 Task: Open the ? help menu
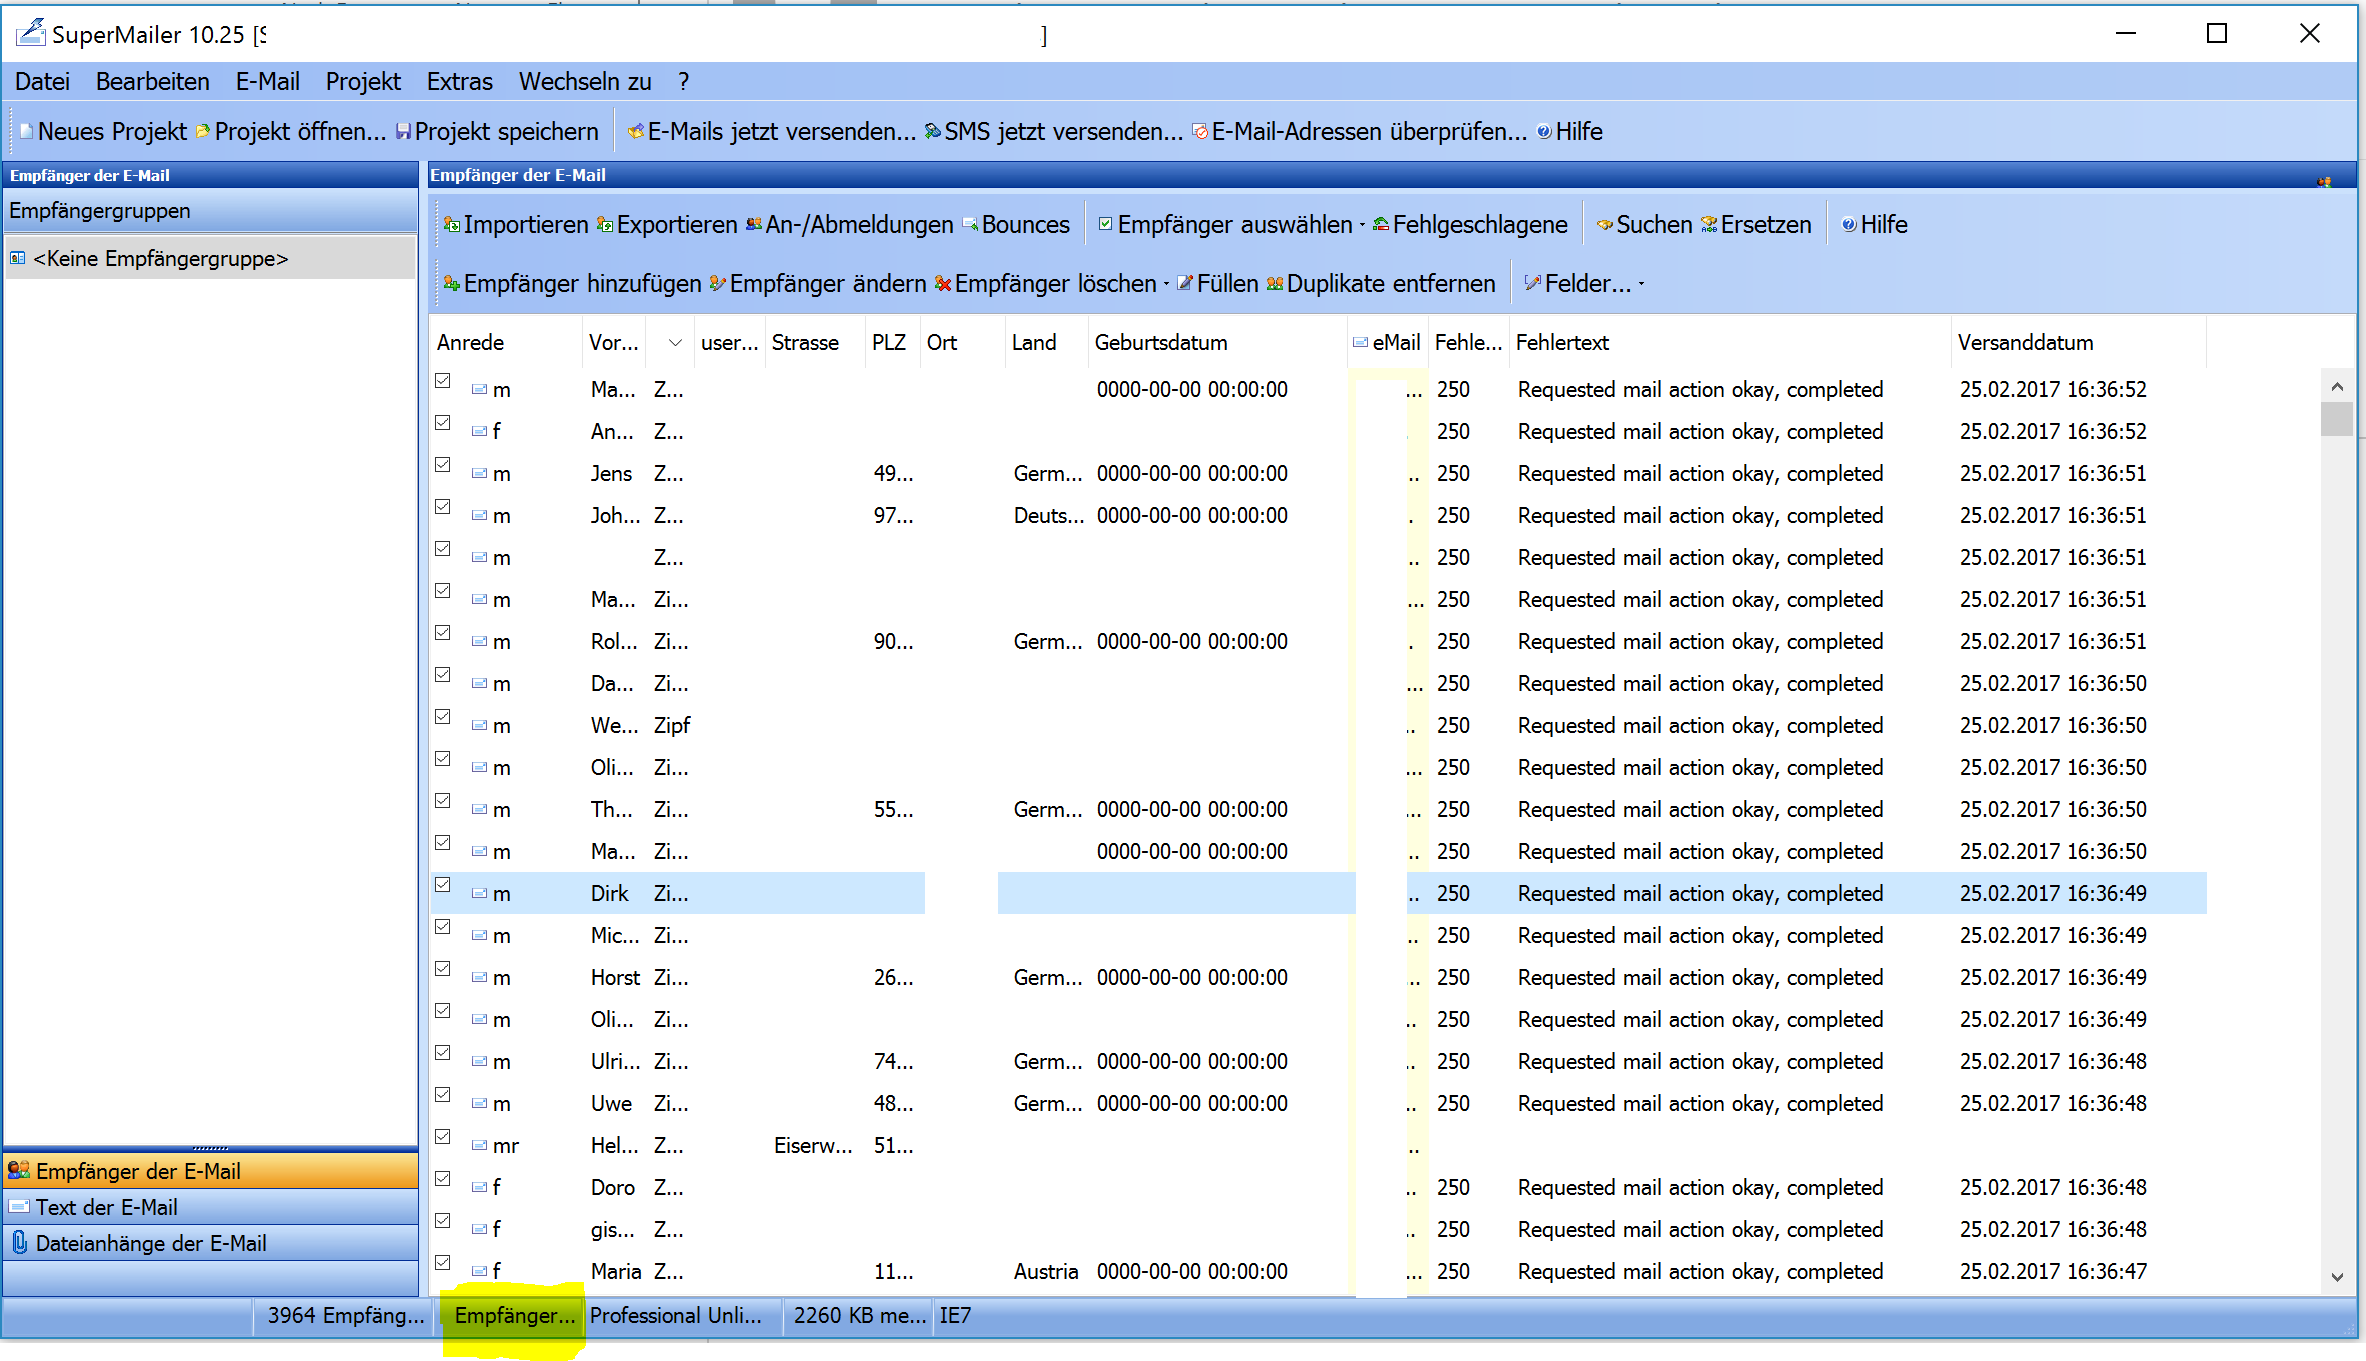(683, 82)
